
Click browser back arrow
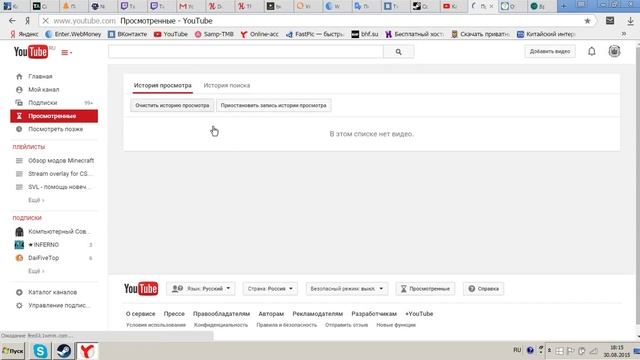coord(12,21)
